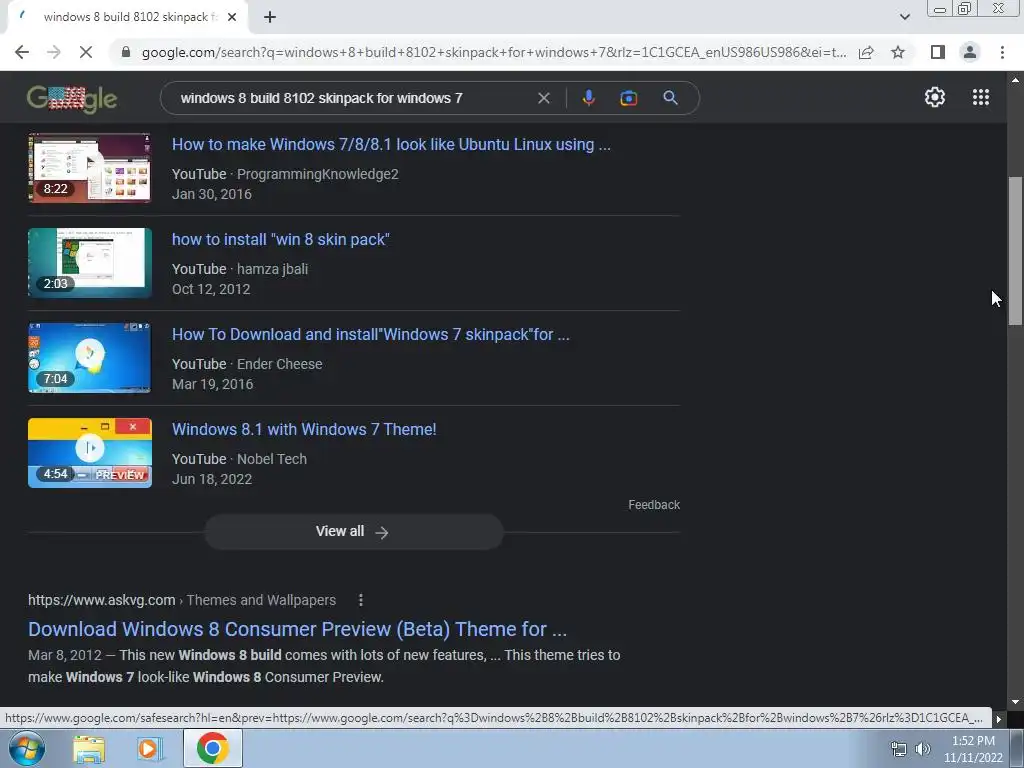Click the address bar URL
1024x768 pixels.
(494, 52)
